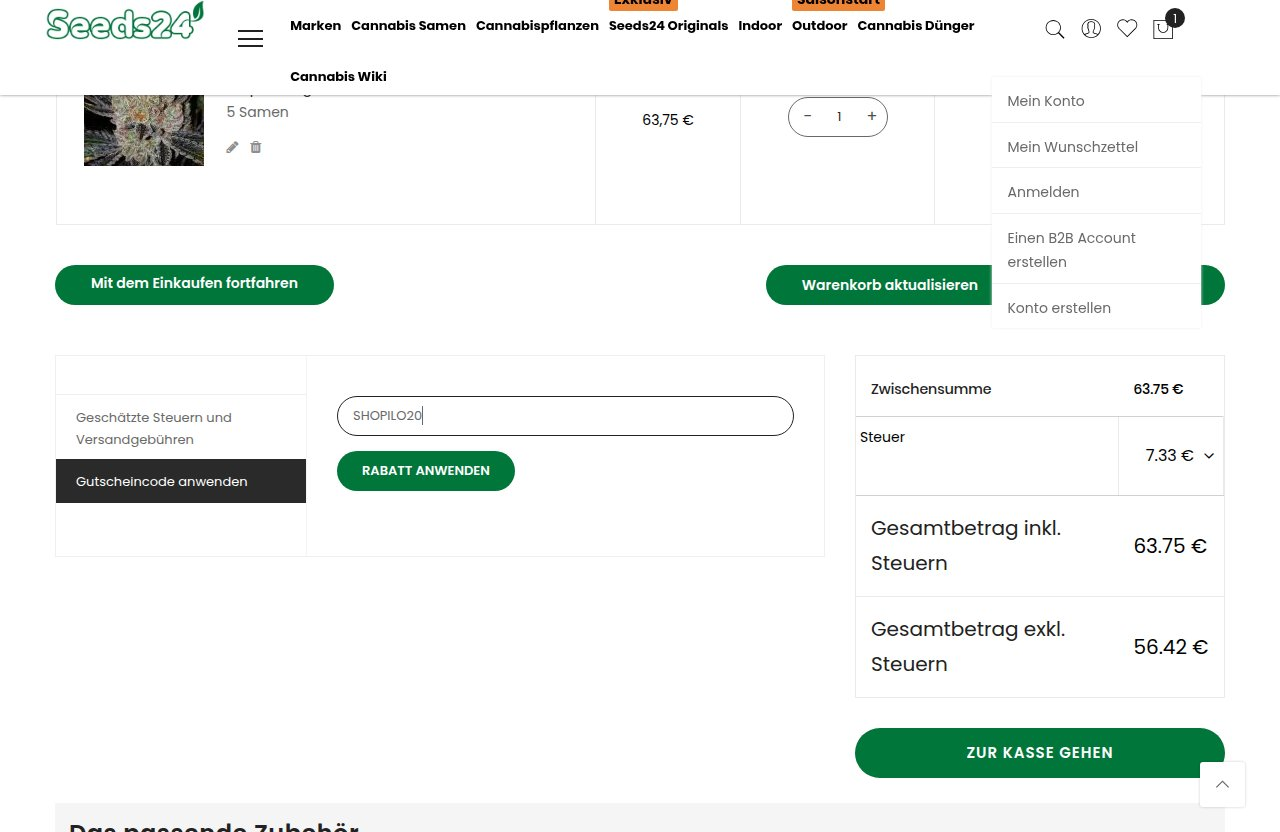This screenshot has width=1280, height=832.
Task: Select Gutscheincode anwenden tab
Action: (x=181, y=482)
